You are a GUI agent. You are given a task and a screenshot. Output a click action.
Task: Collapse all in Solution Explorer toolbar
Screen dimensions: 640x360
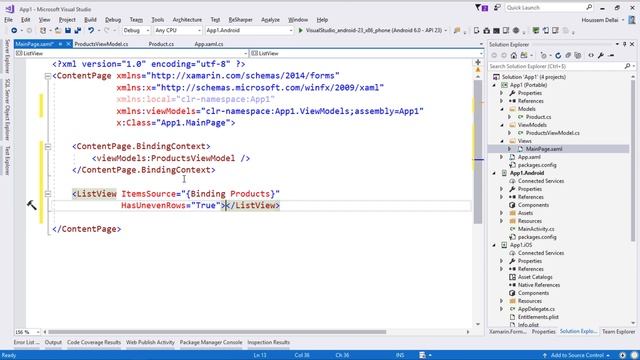(x=568, y=55)
